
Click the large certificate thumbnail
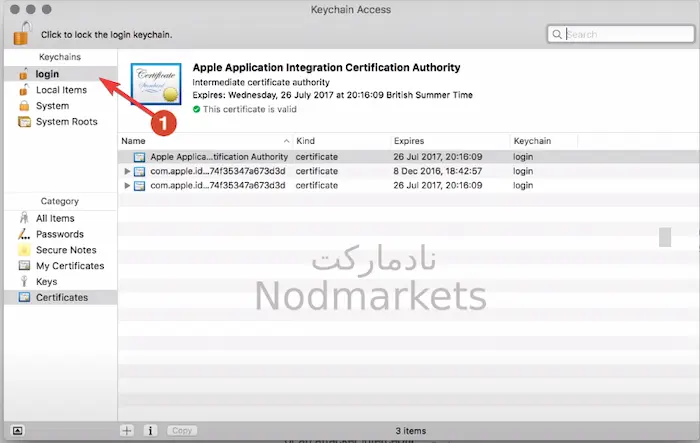pyautogui.click(x=156, y=84)
